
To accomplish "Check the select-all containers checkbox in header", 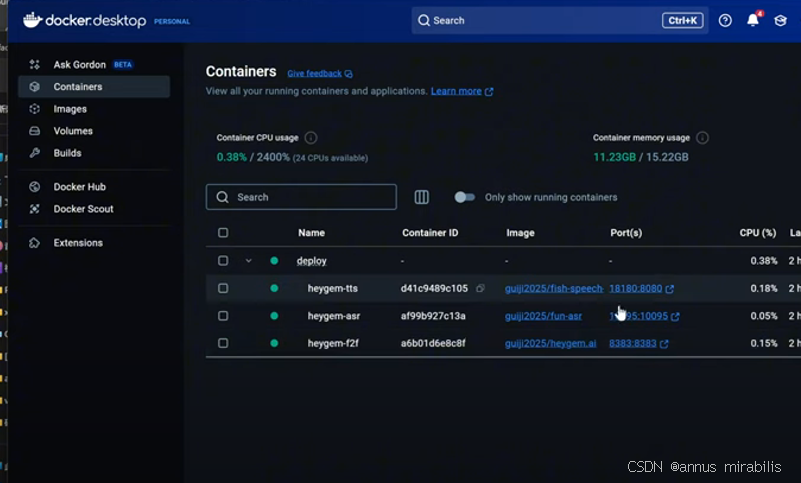I will point(223,233).
